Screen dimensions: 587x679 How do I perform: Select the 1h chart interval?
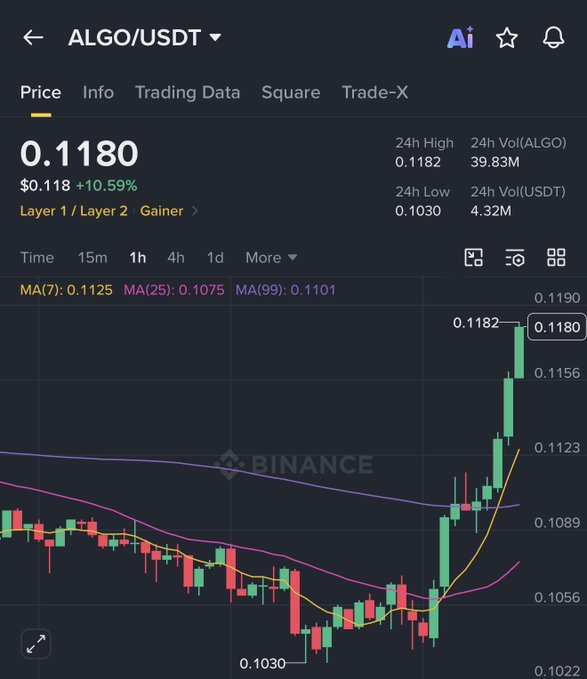(x=138, y=258)
